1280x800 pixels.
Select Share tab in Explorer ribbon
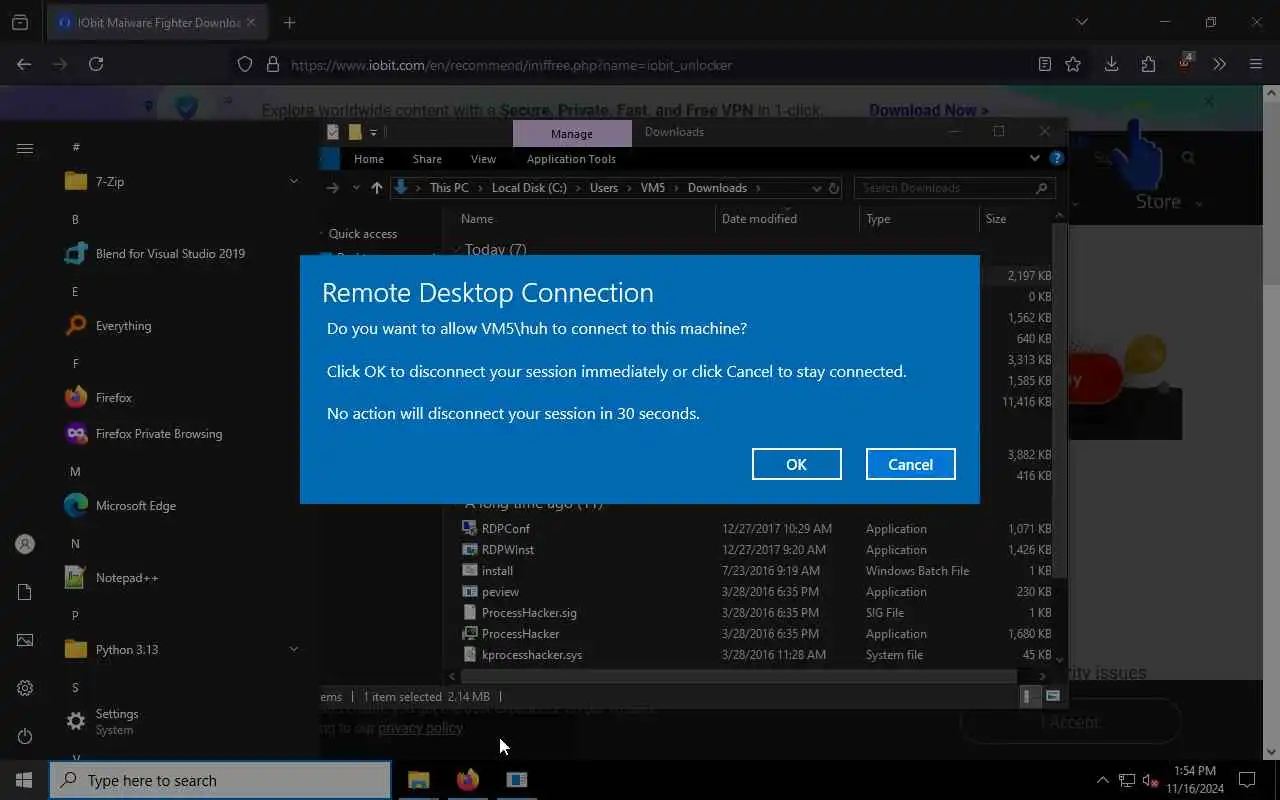click(x=427, y=159)
